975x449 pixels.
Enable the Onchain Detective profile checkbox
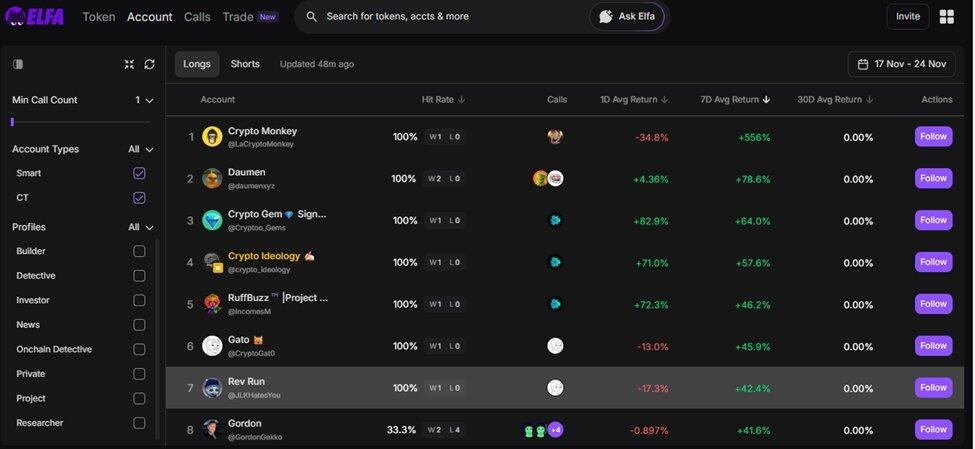139,349
